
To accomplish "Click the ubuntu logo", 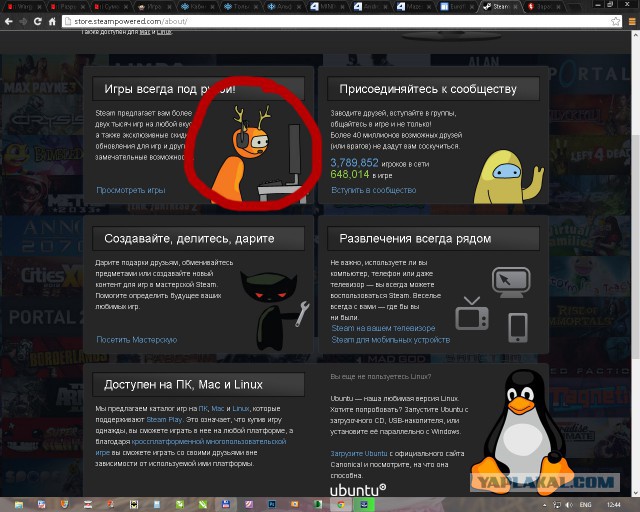I will point(358,490).
